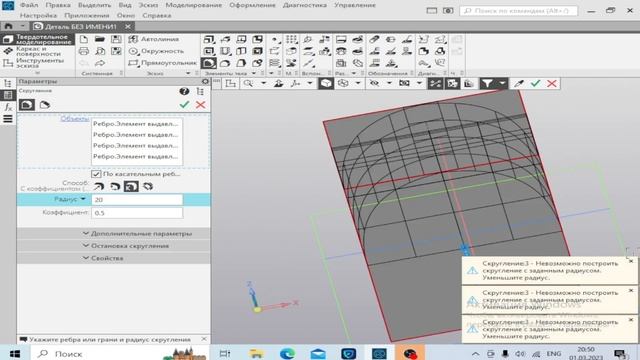Confirm fillet with the green check in Параметры
The image size is (640, 360).
(184, 104)
